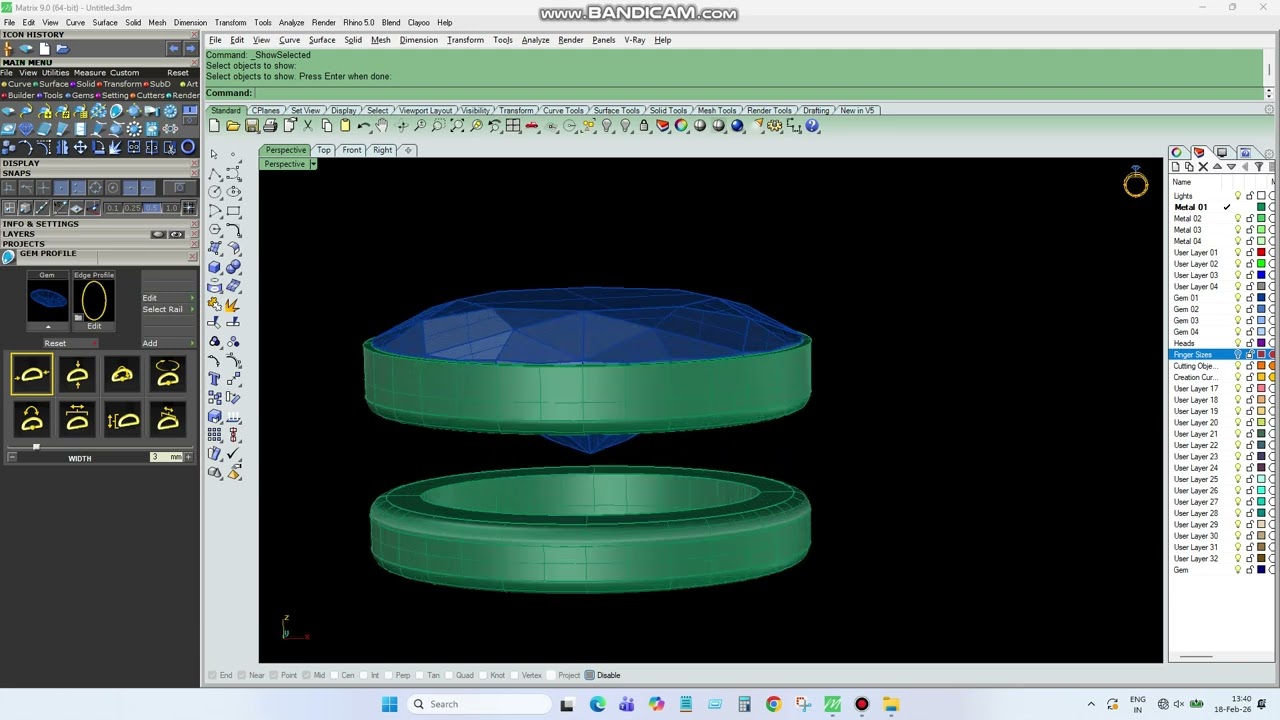Click the purple color swatch of Heads layer
1280x720 pixels.
pos(1262,343)
